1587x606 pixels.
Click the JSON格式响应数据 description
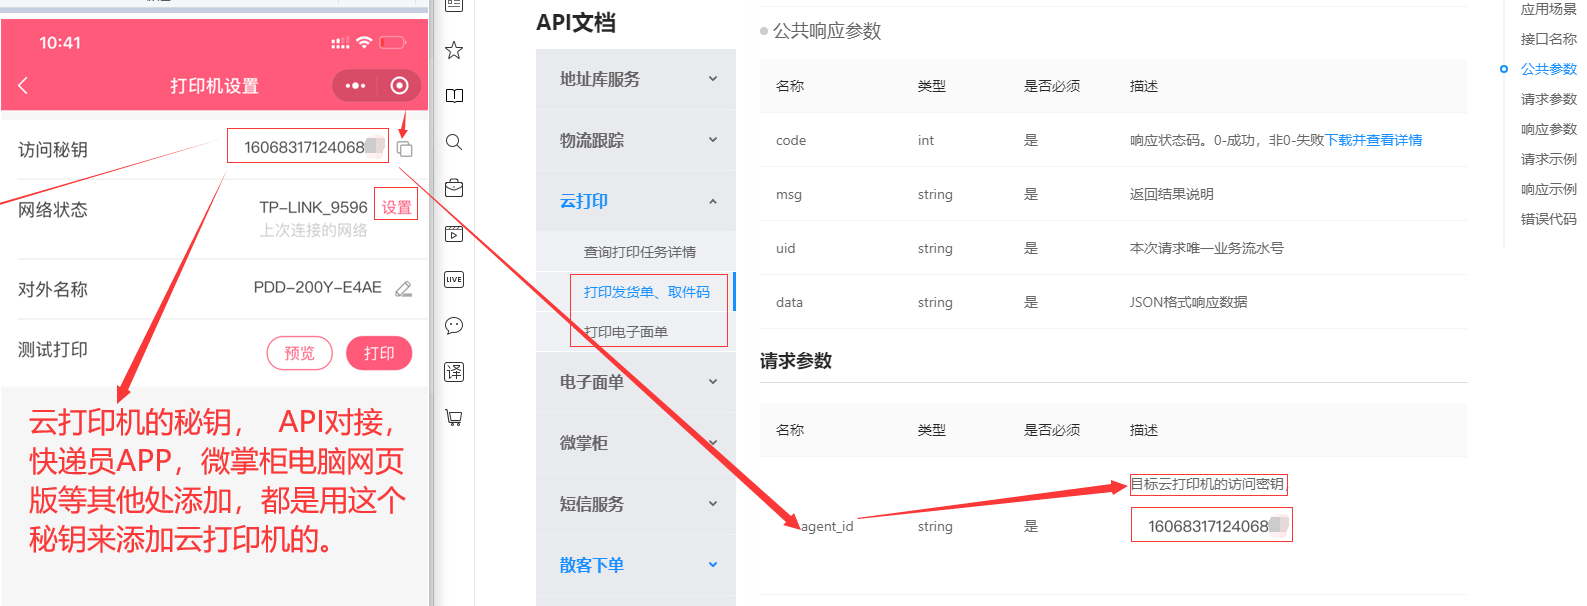(1189, 302)
